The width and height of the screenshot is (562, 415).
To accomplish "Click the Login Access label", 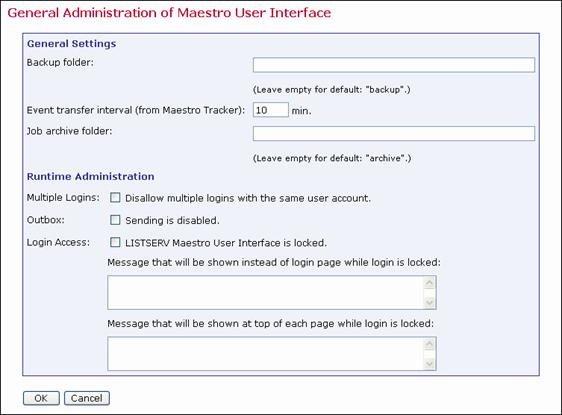I will click(58, 242).
